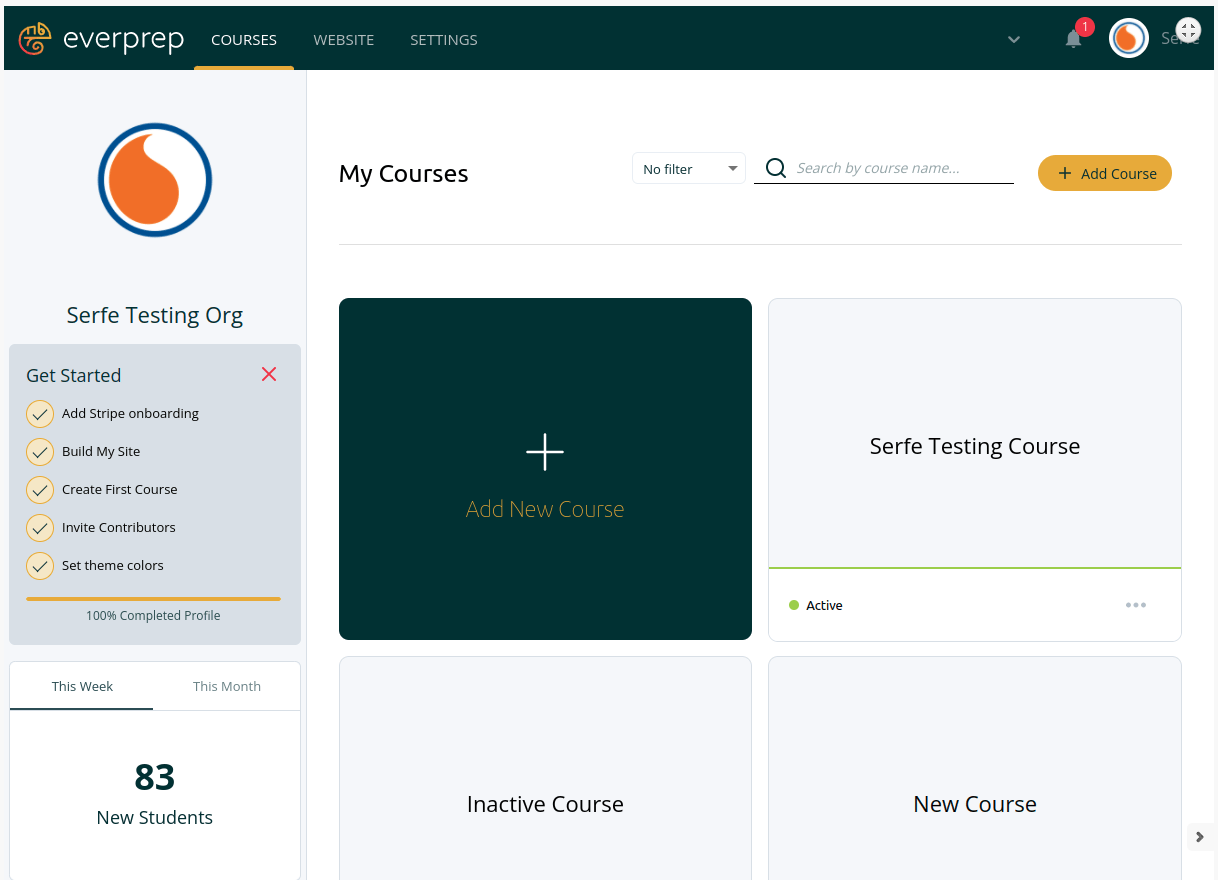Click the search magnifier icon
Viewport: 1218px width, 880px height.
click(x=775, y=168)
